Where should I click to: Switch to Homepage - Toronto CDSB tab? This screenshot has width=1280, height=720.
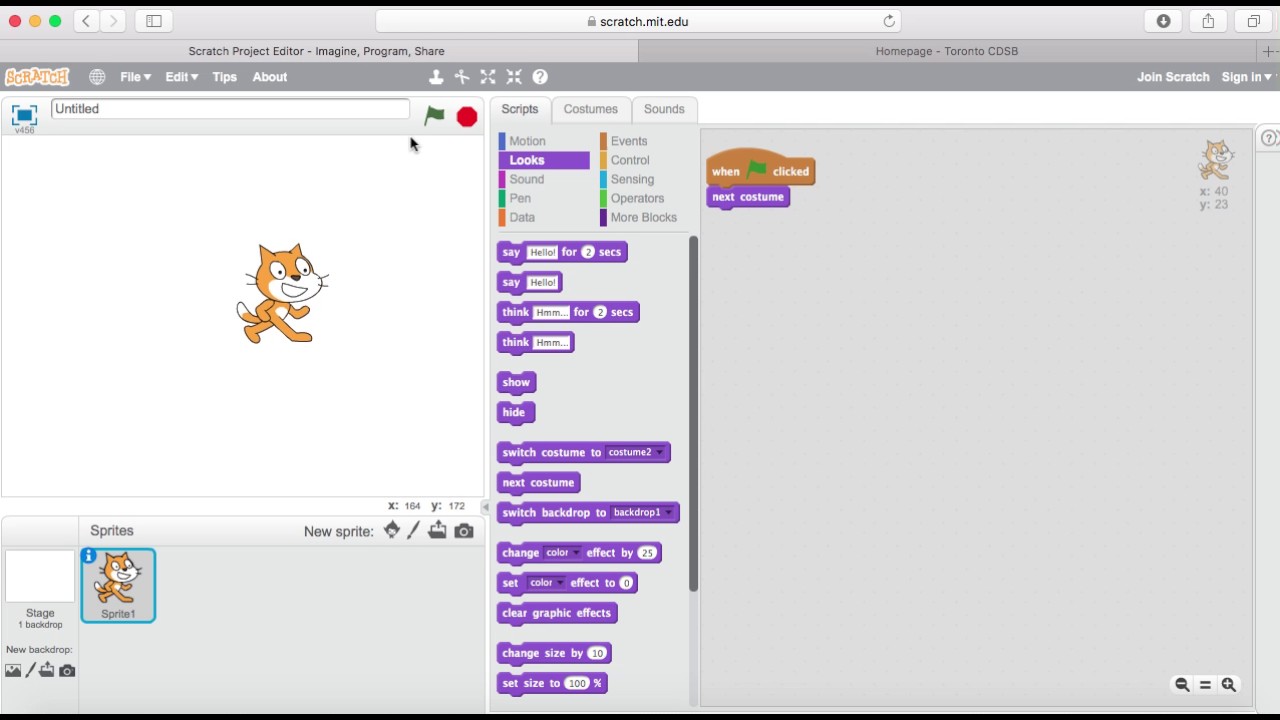coord(947,51)
